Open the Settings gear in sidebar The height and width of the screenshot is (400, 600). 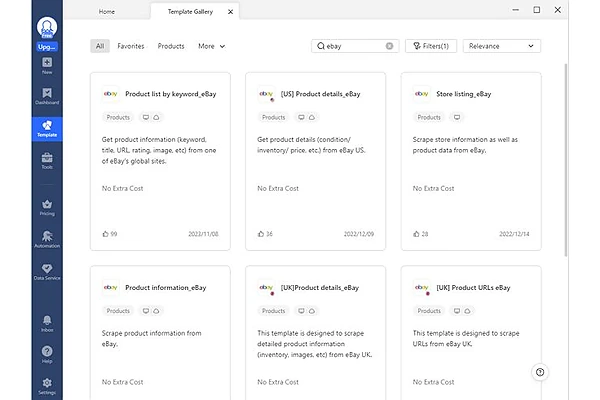47,387
